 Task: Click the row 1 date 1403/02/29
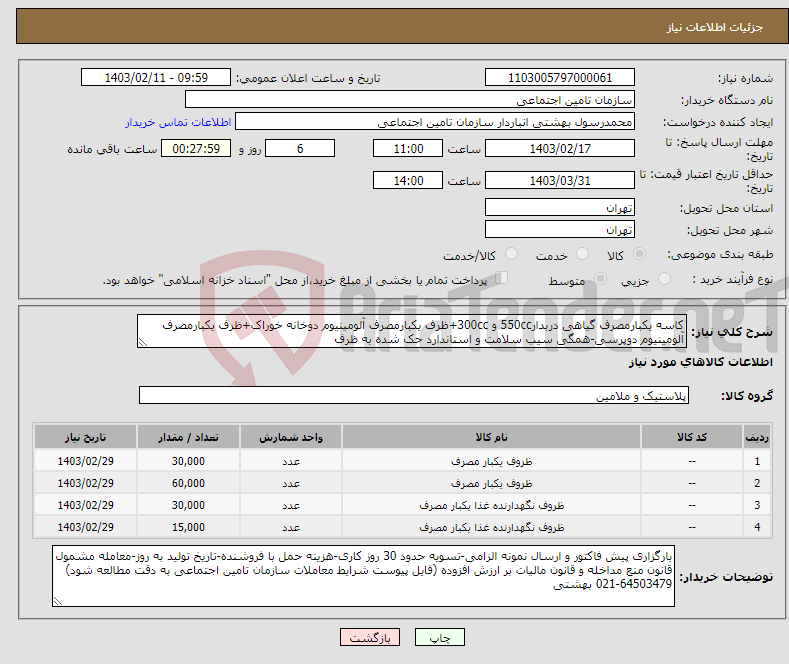click(86, 461)
